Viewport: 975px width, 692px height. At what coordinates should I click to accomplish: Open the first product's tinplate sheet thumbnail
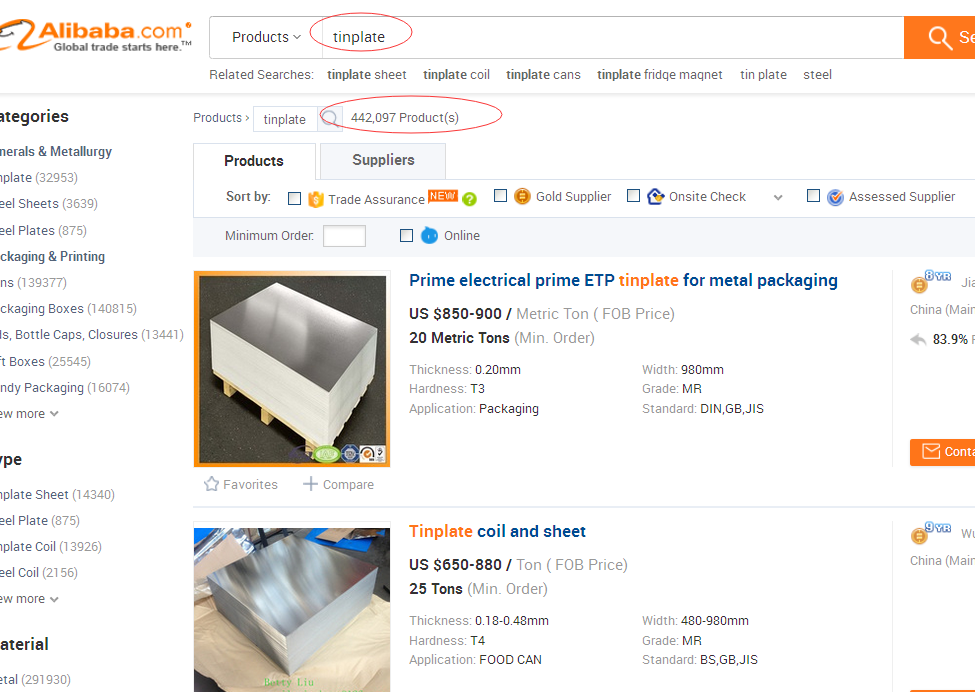[x=292, y=369]
